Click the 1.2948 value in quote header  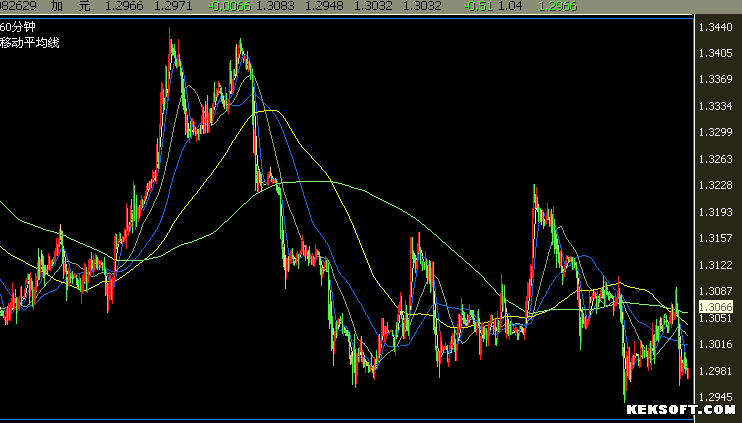(x=324, y=6)
